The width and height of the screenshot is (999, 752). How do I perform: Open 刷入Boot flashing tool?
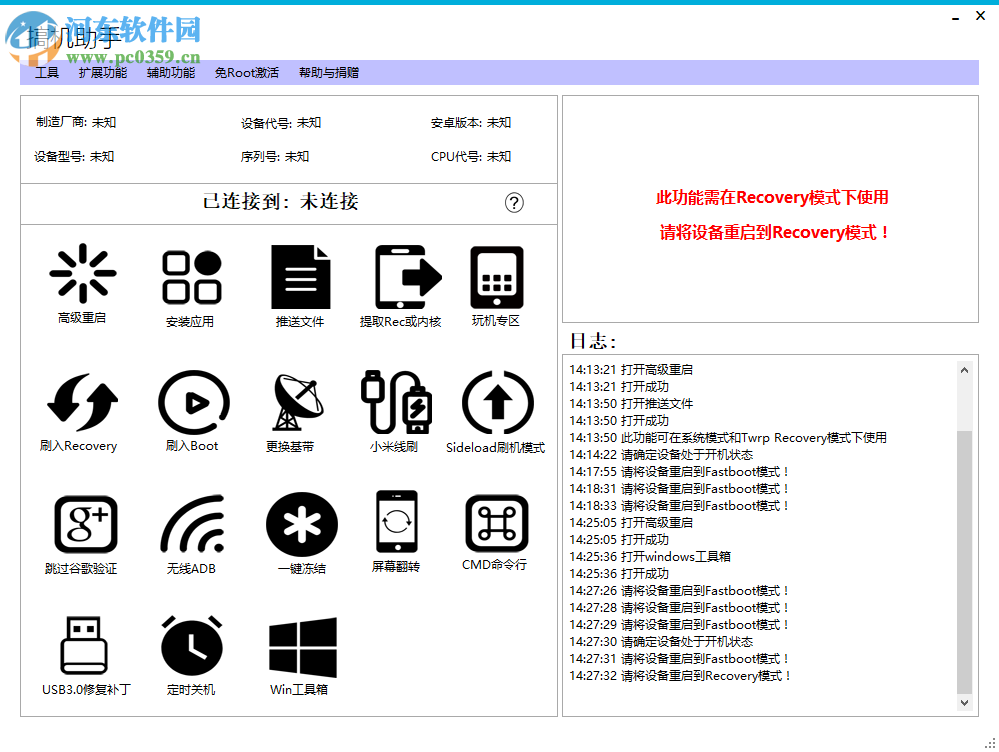[x=192, y=412]
